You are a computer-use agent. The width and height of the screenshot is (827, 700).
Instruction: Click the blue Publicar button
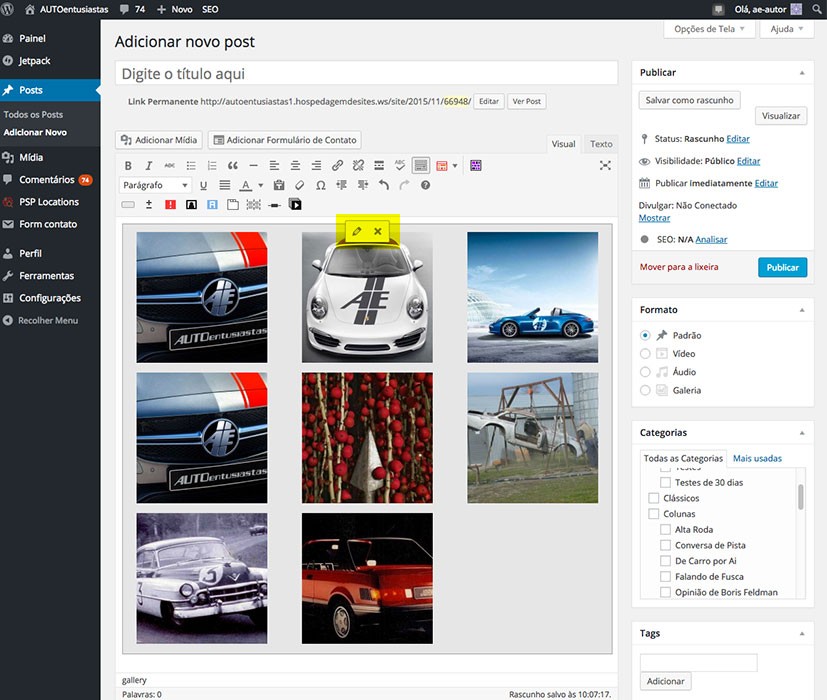[x=782, y=267]
